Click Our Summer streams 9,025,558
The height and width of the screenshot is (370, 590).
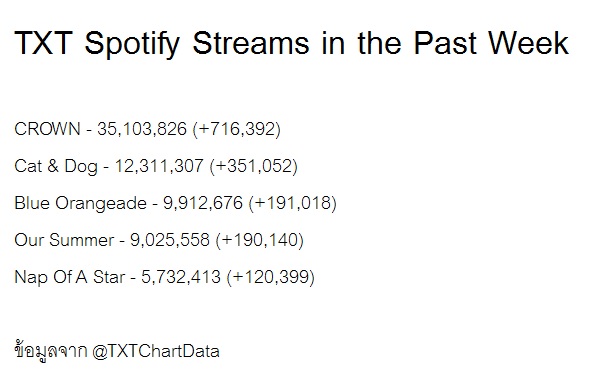point(170,240)
